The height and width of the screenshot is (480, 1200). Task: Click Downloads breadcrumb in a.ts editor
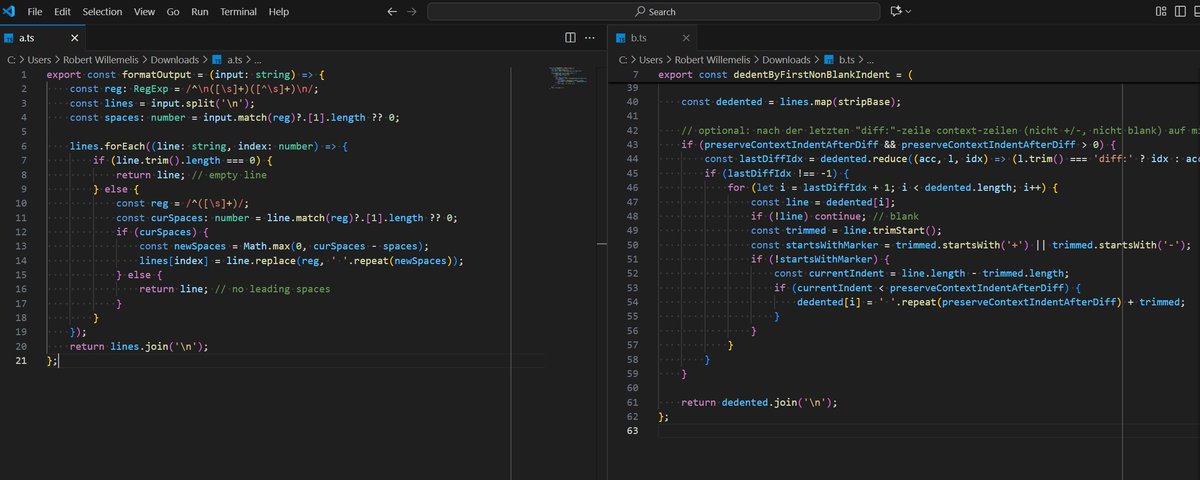coord(174,60)
